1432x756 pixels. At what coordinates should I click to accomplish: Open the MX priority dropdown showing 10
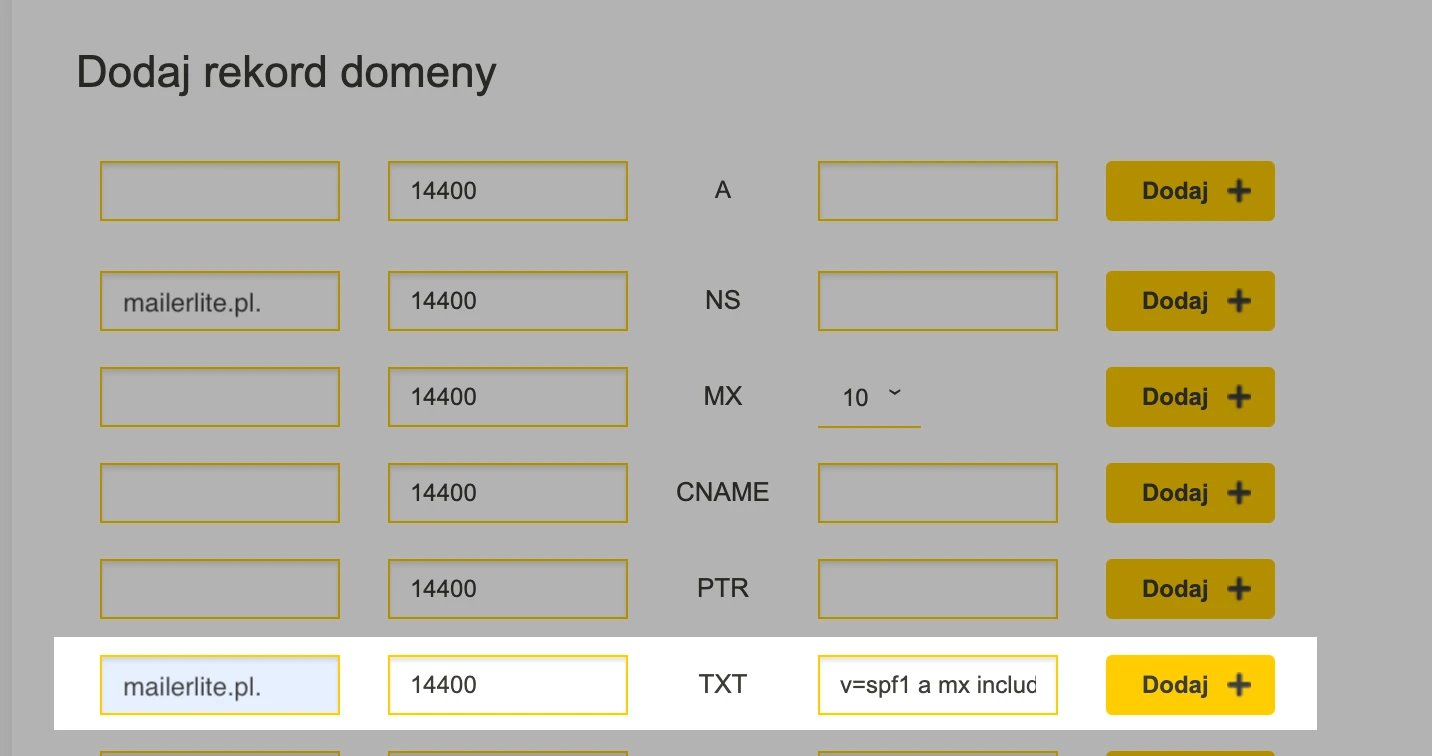(x=869, y=398)
